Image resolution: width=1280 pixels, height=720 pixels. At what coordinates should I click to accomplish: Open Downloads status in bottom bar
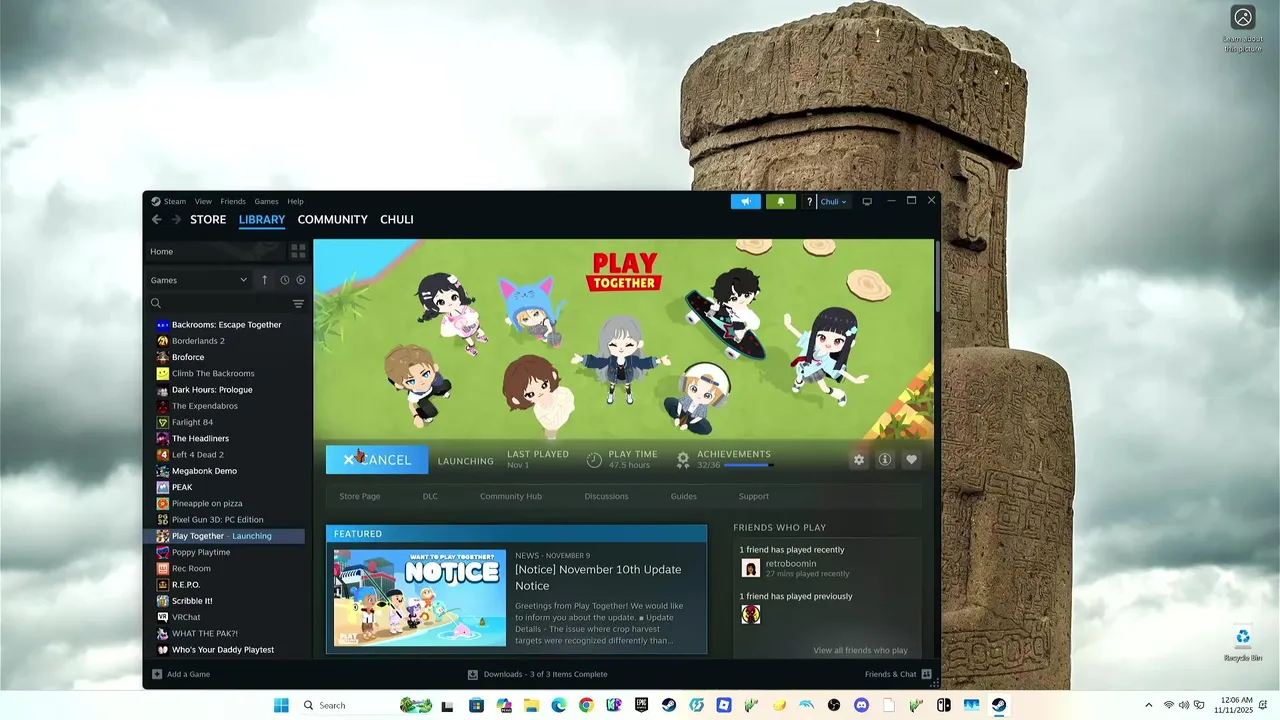(x=538, y=674)
